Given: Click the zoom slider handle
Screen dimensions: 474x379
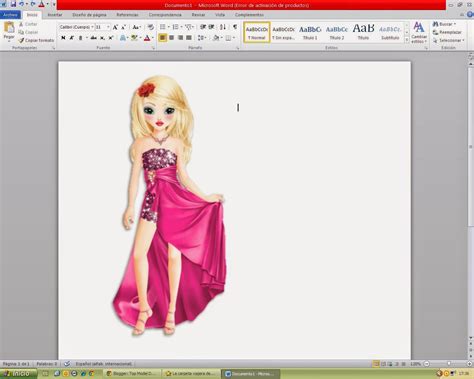Looking at the screenshot, I should pos(449,364).
